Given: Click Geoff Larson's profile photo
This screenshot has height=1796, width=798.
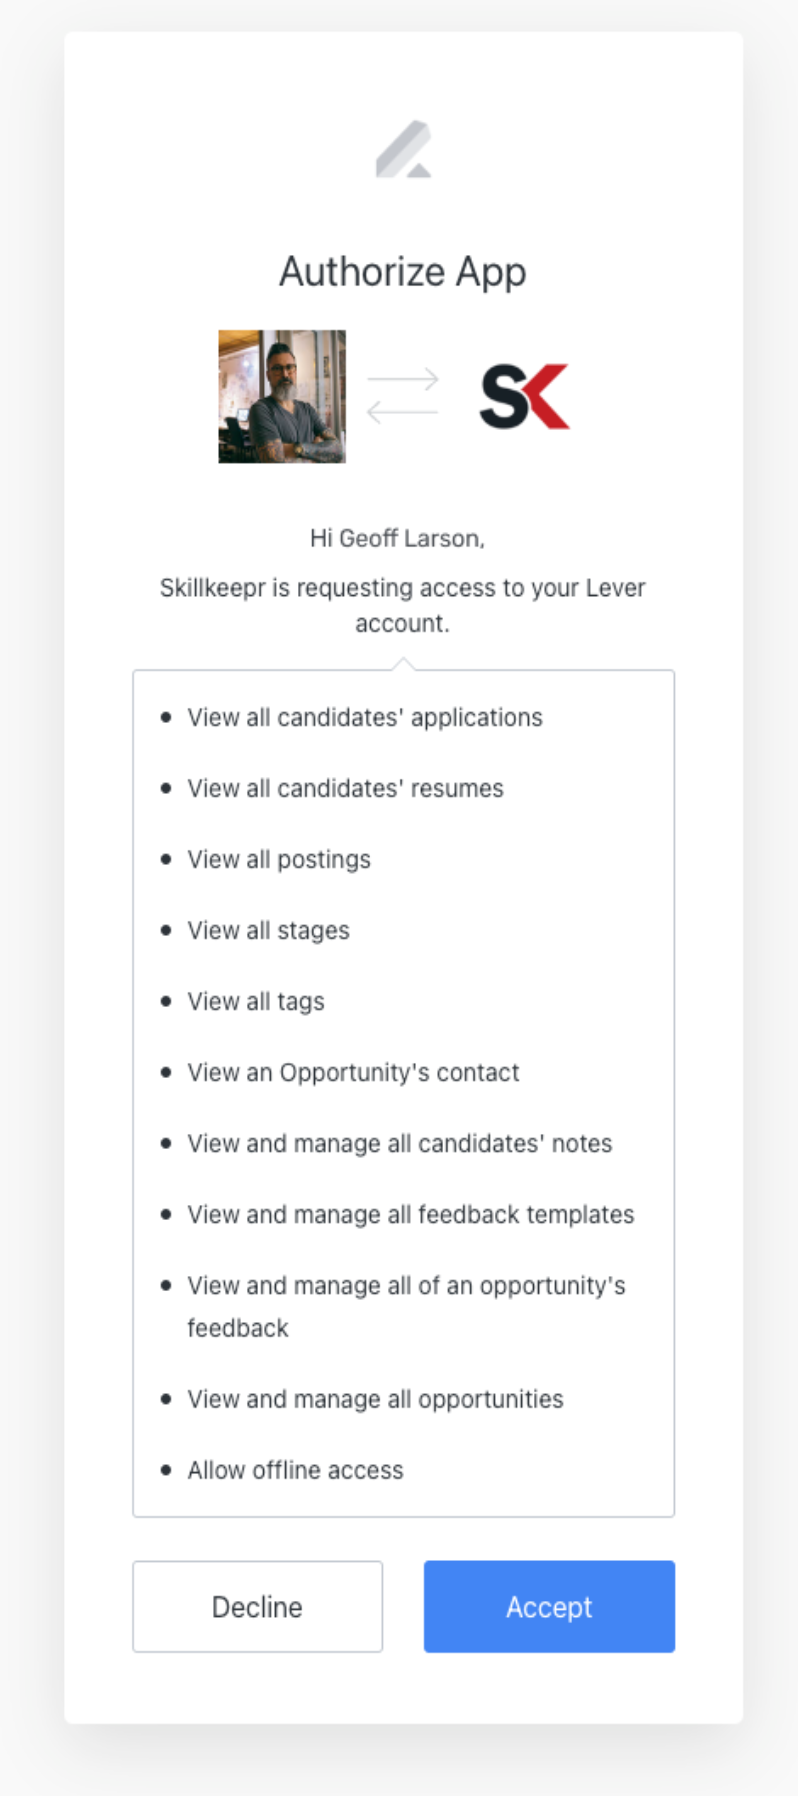Looking at the screenshot, I should [282, 396].
